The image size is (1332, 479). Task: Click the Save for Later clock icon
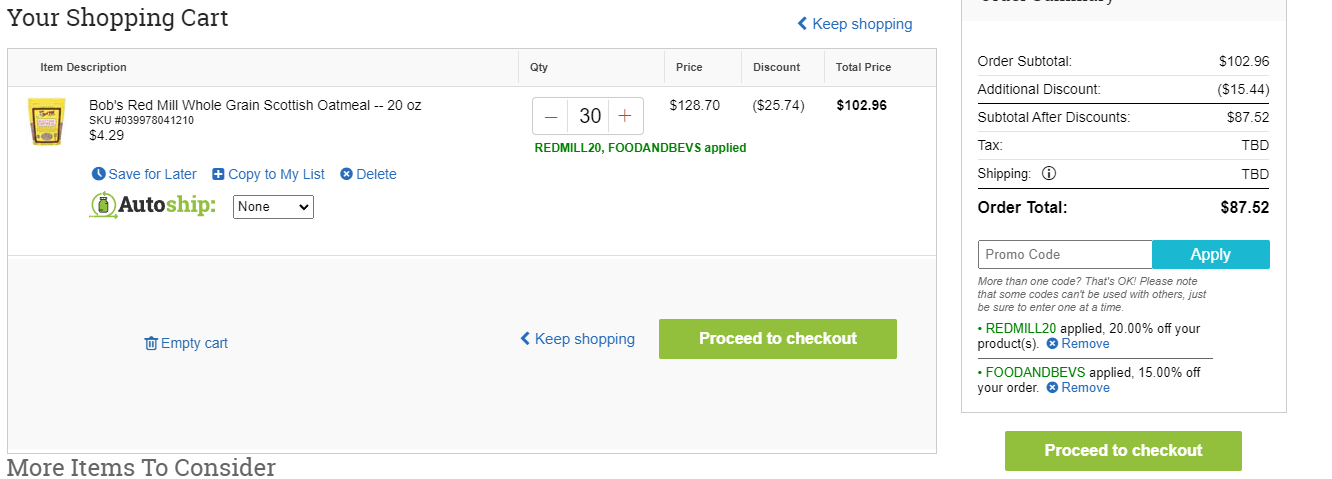click(x=98, y=174)
